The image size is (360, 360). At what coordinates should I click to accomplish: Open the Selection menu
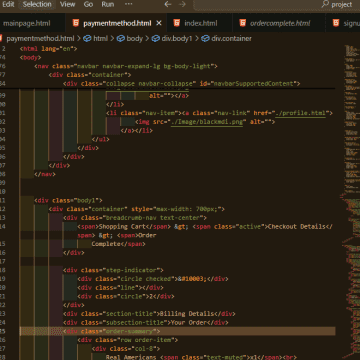[x=37, y=4]
